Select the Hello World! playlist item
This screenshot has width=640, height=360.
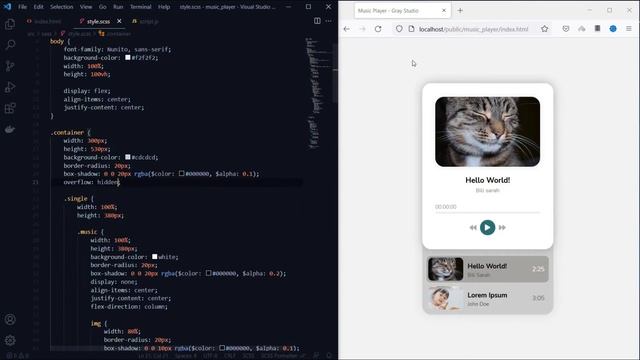pos(487,269)
